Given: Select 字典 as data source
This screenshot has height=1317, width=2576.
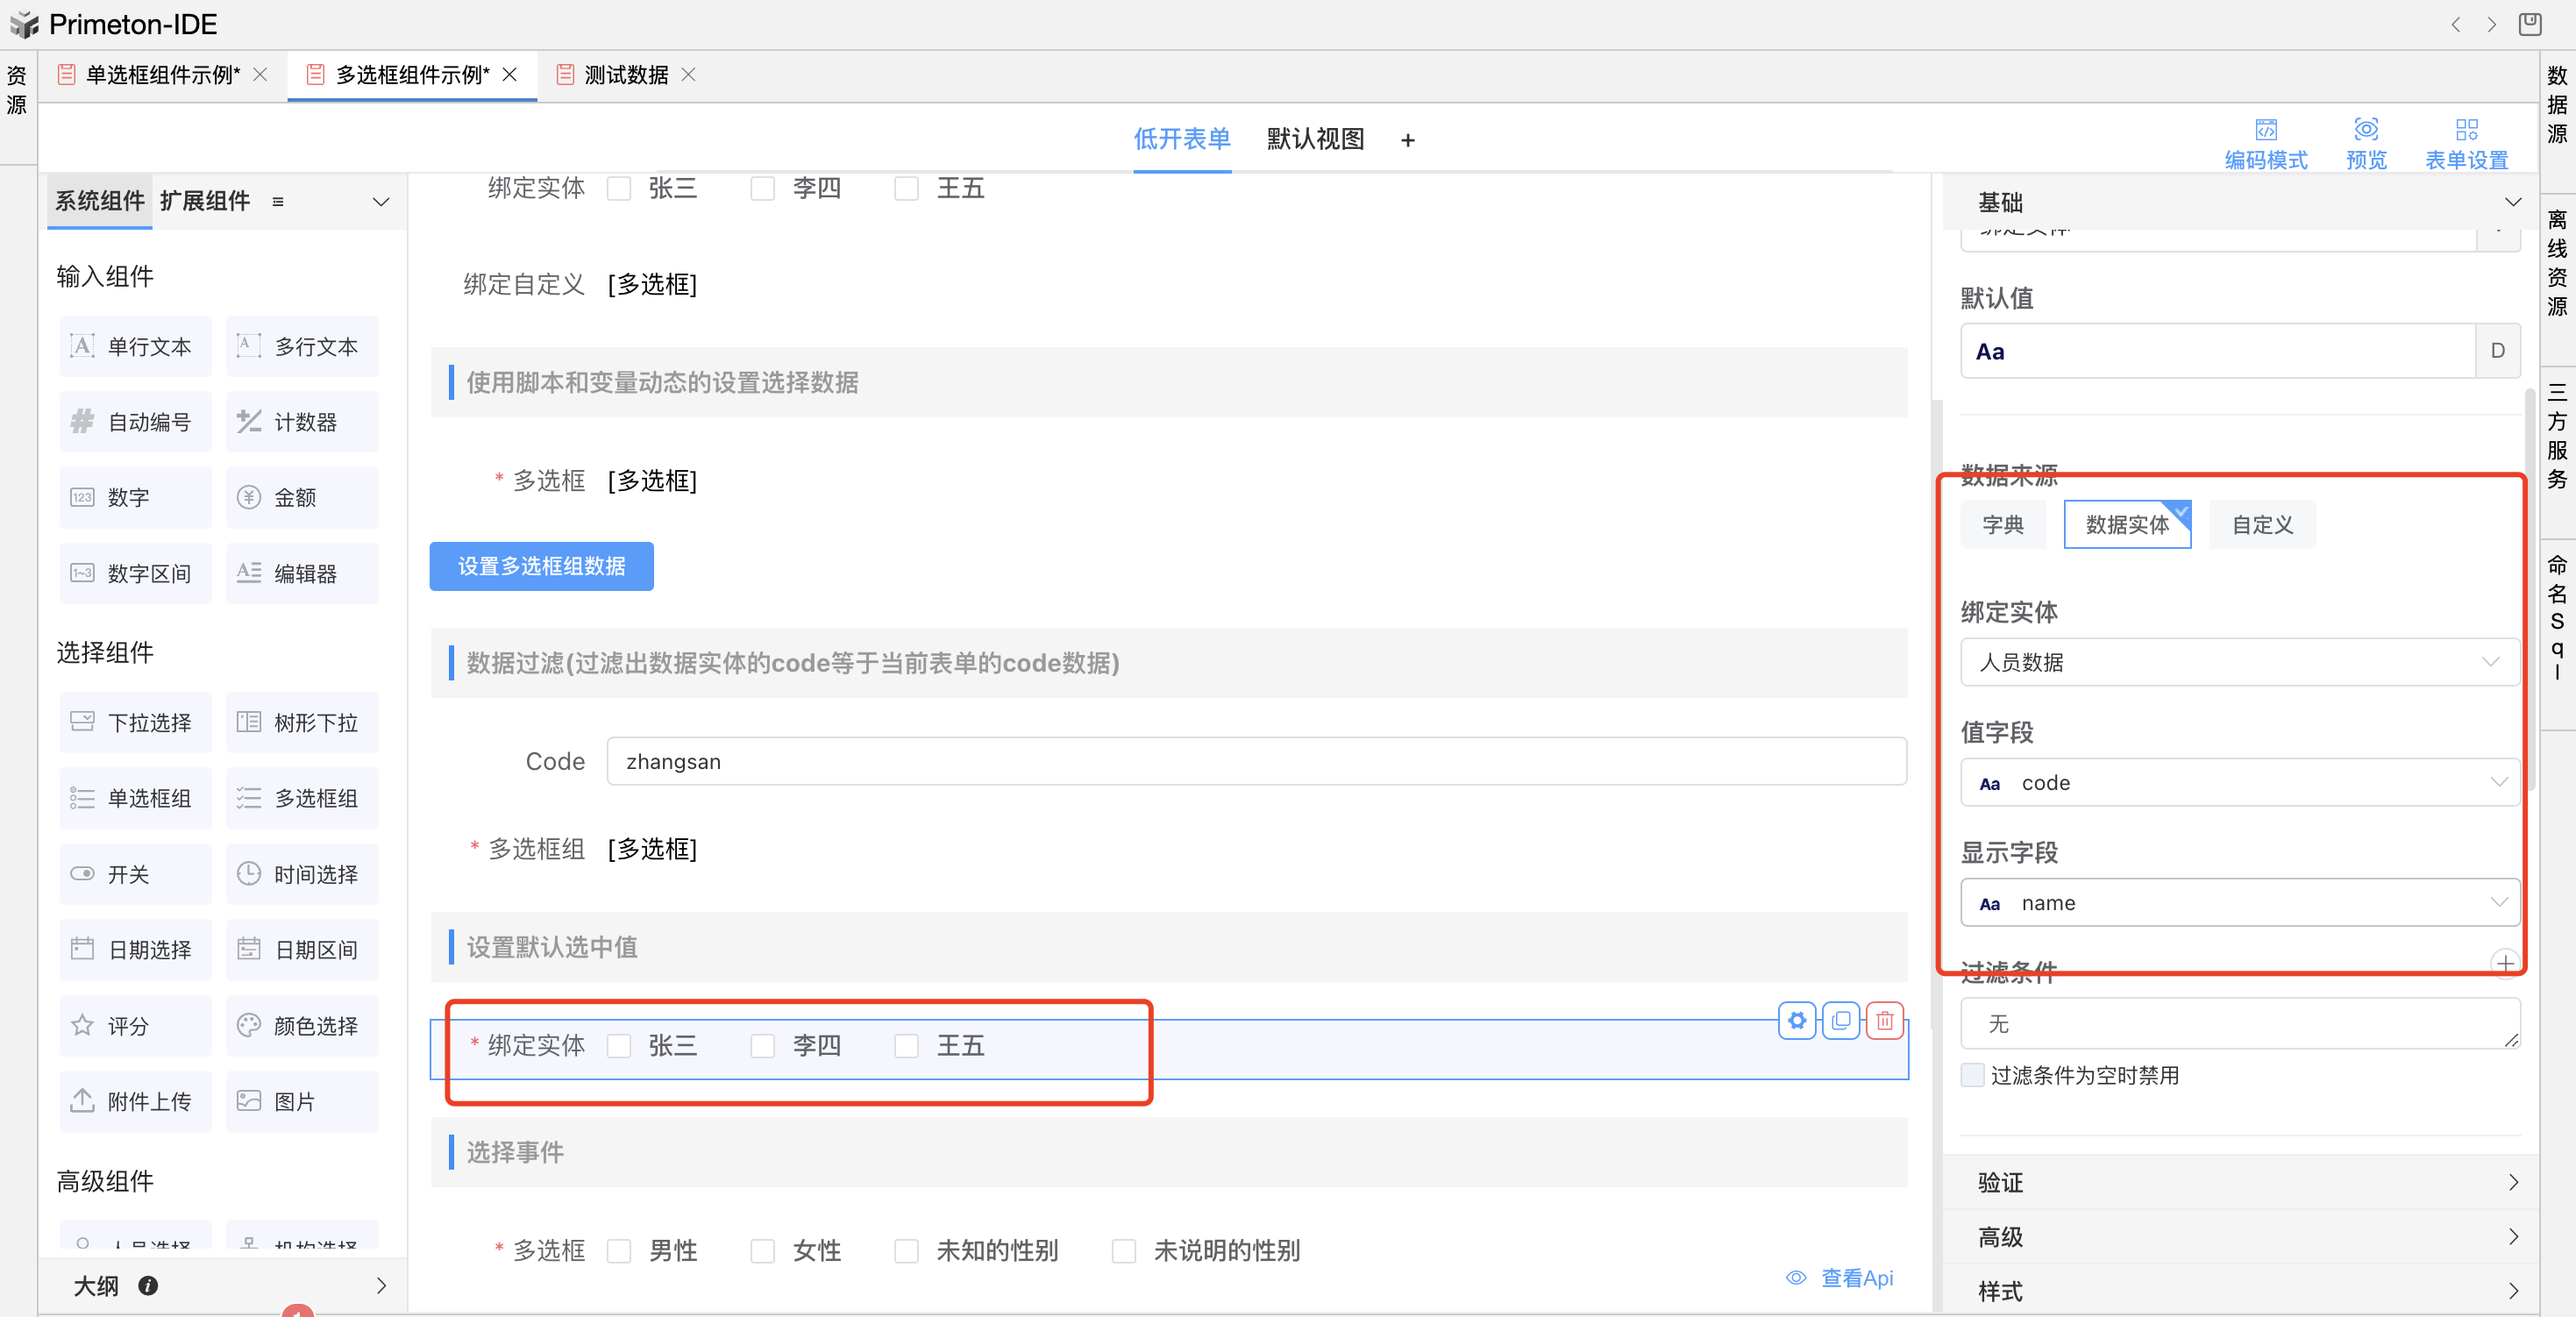Looking at the screenshot, I should [x=2003, y=525].
